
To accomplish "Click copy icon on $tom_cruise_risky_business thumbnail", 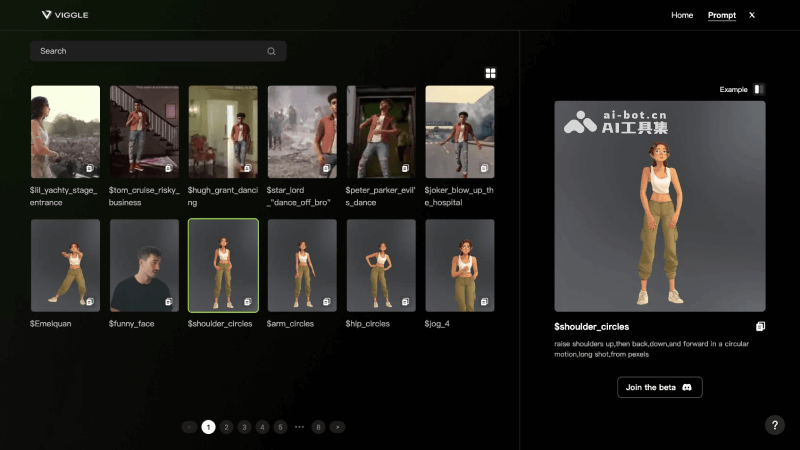I will pos(168,168).
